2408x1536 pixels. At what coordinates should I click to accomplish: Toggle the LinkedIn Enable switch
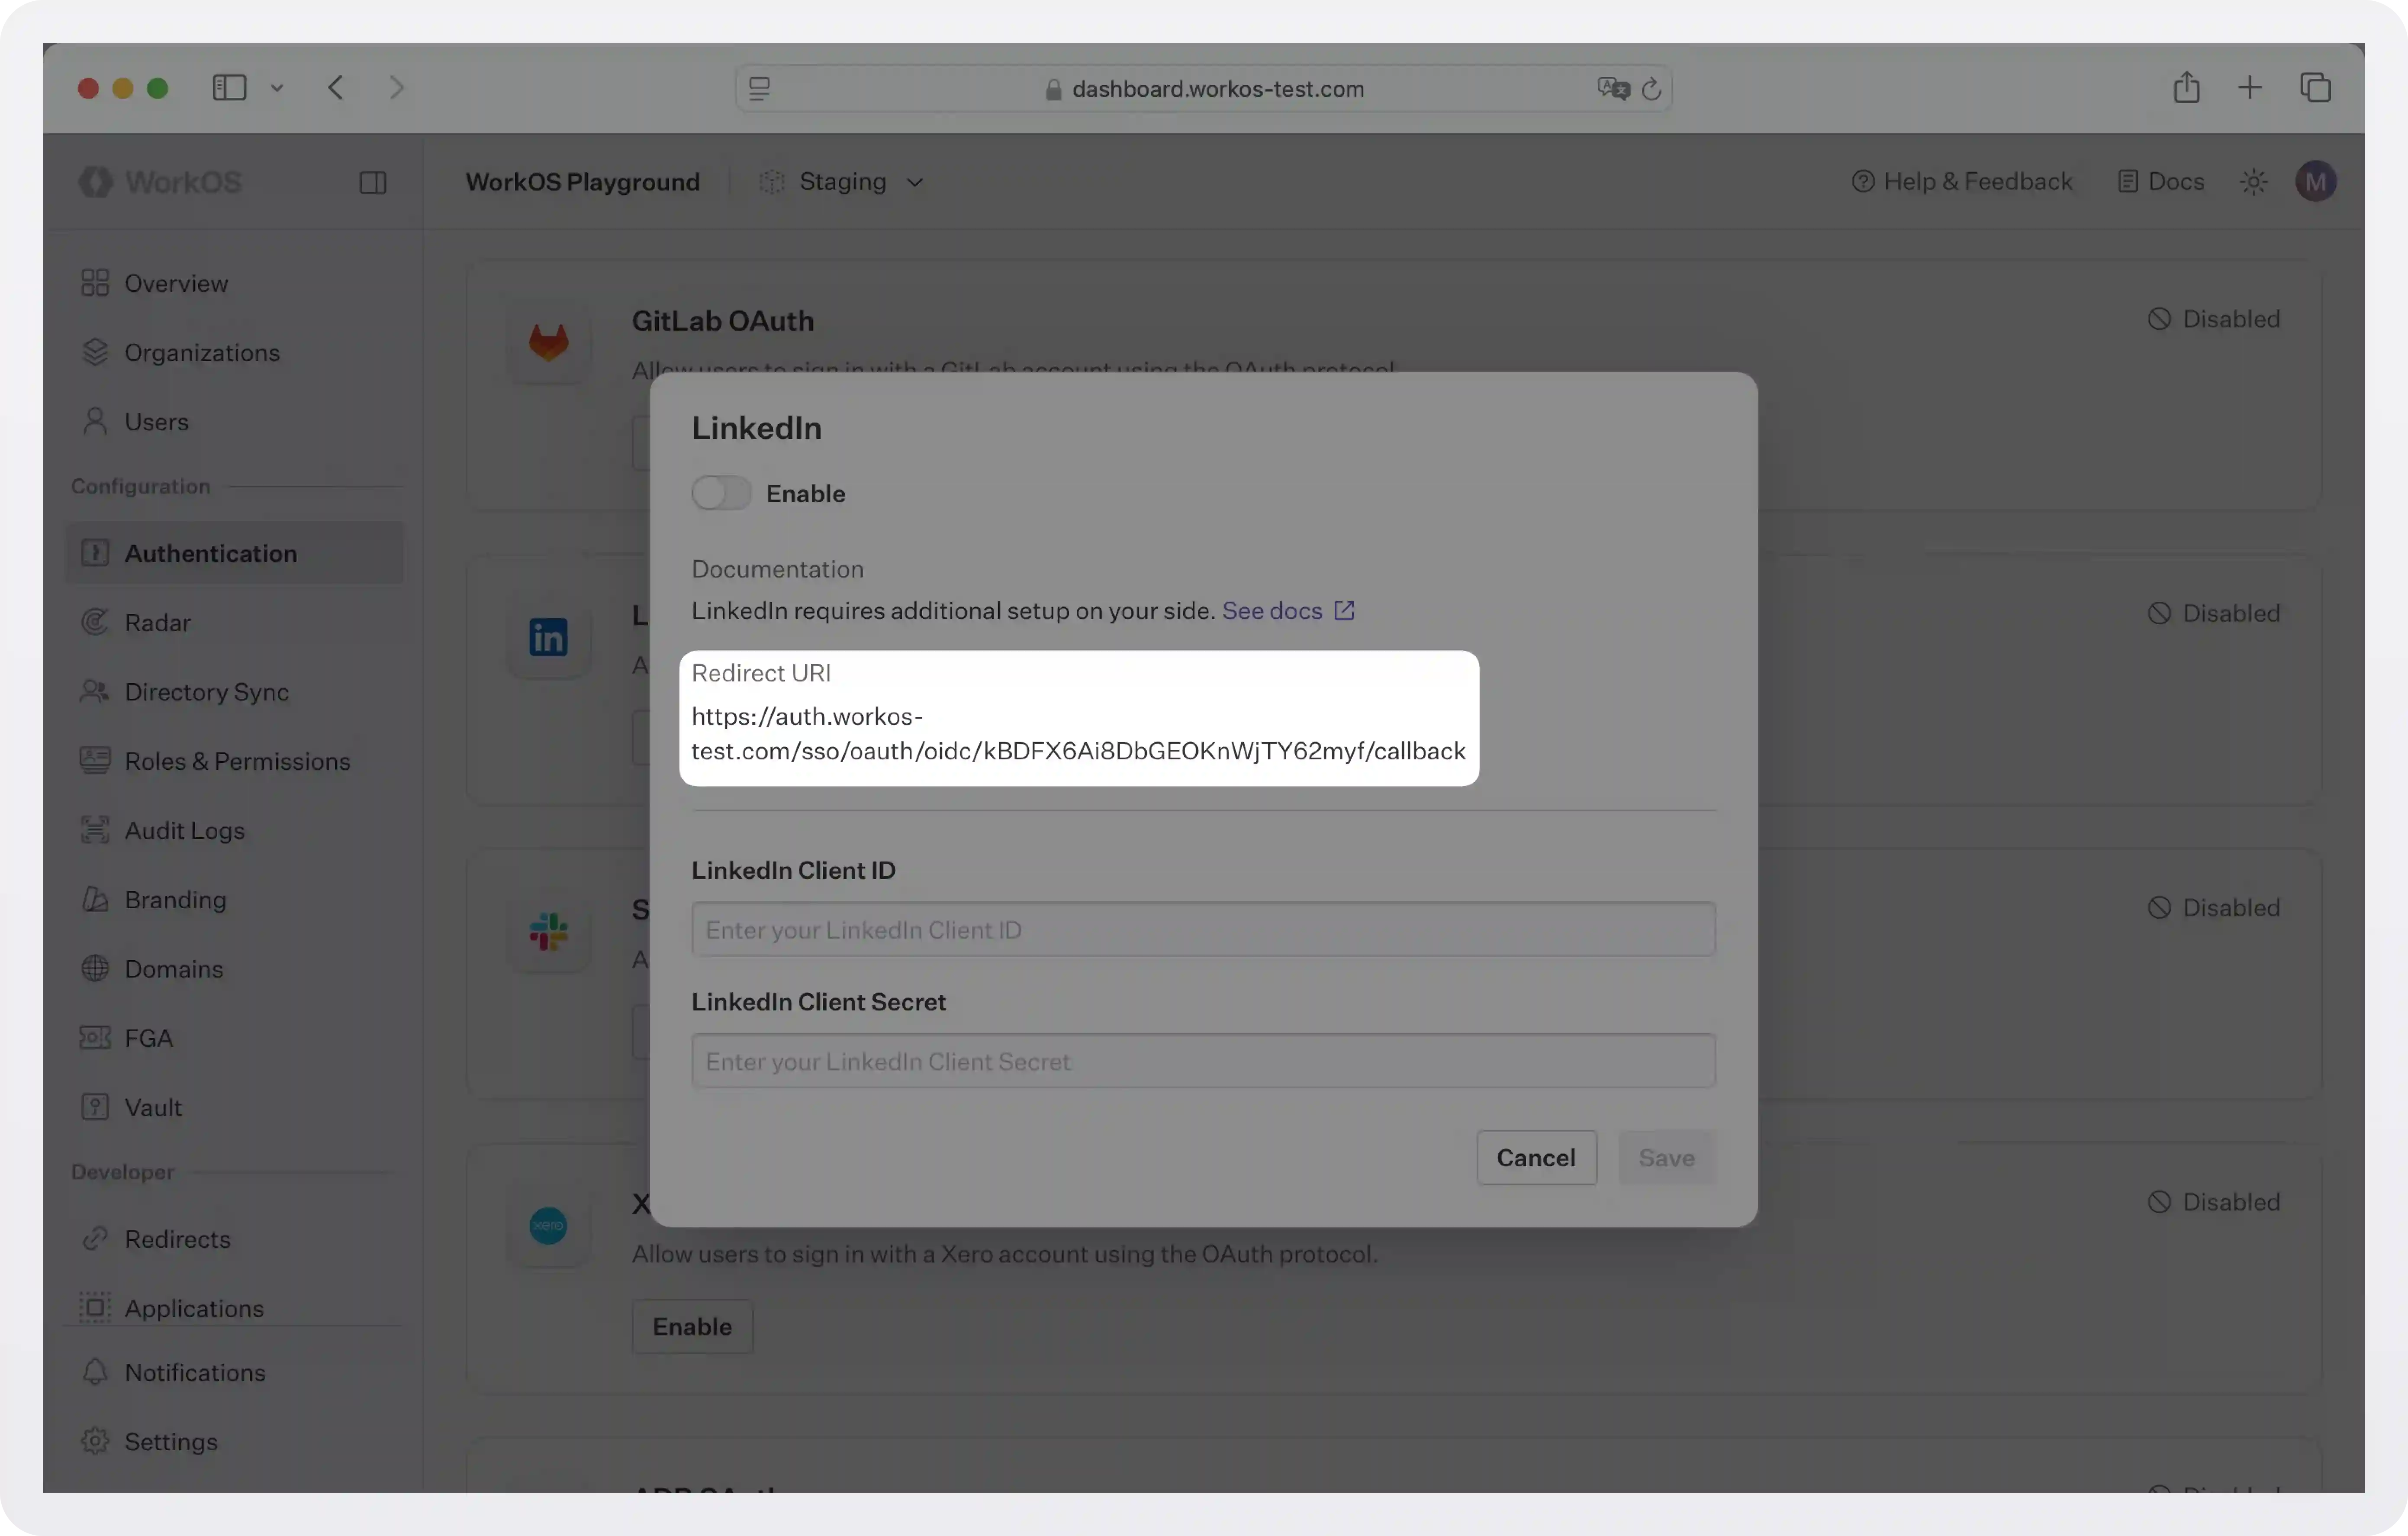click(721, 493)
